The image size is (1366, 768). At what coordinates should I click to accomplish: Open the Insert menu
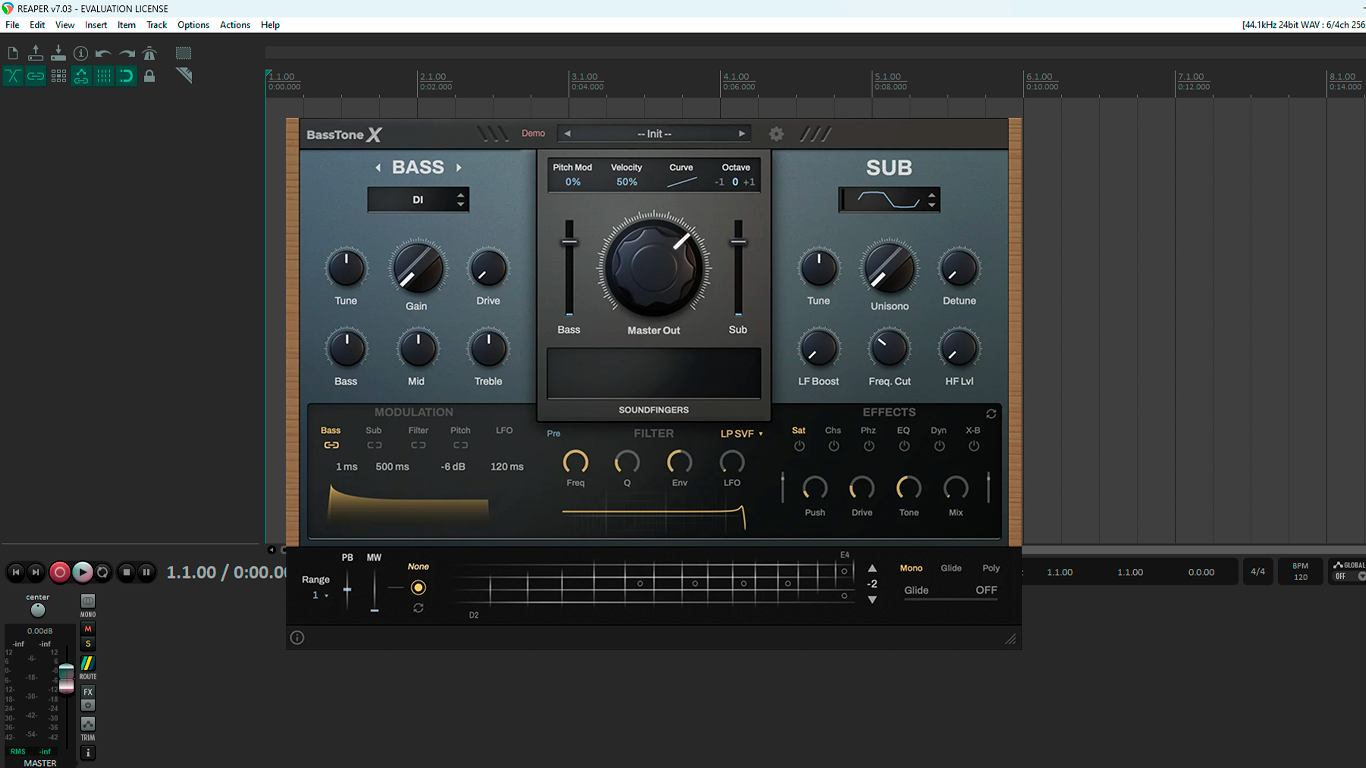pyautogui.click(x=96, y=25)
